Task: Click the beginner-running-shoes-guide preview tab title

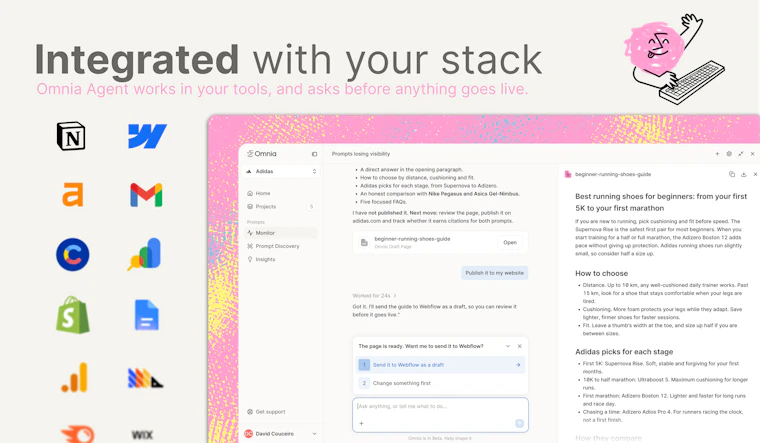Action: tap(613, 174)
